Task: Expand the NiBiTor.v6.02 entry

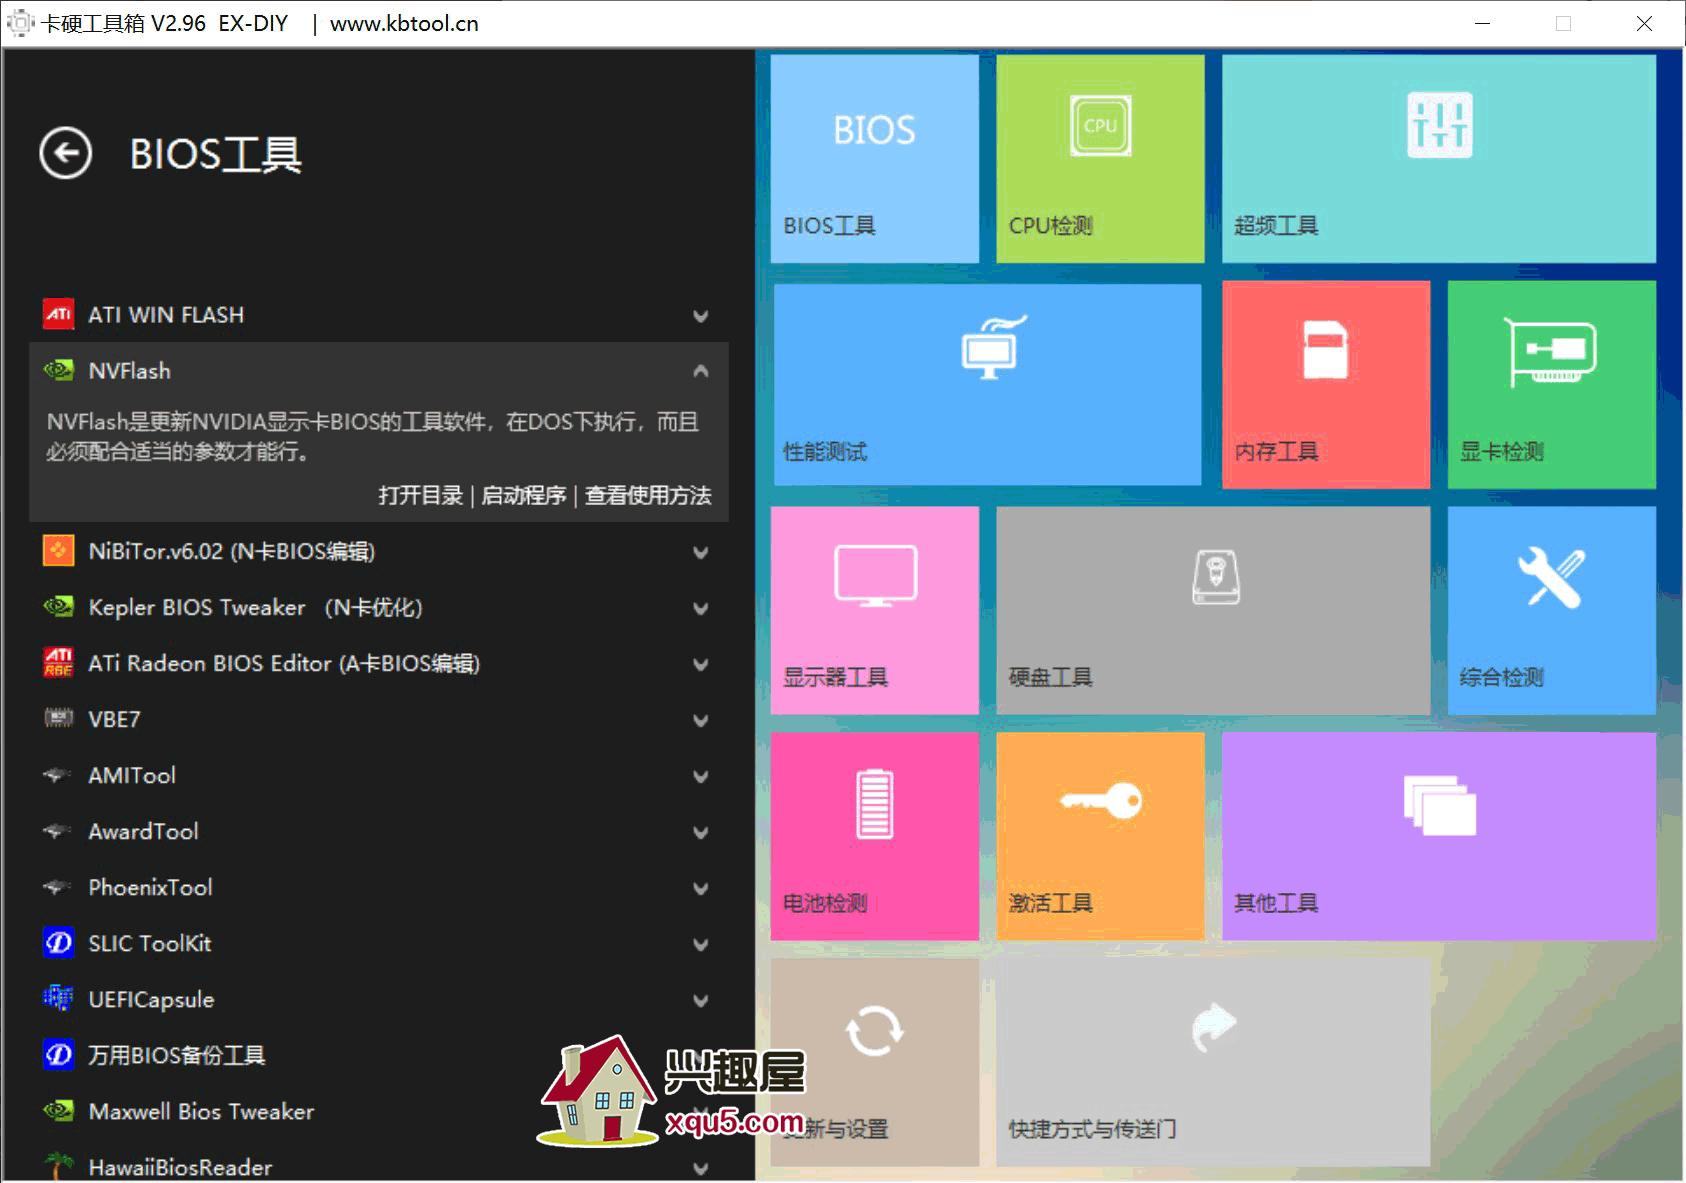Action: pyautogui.click(x=701, y=553)
